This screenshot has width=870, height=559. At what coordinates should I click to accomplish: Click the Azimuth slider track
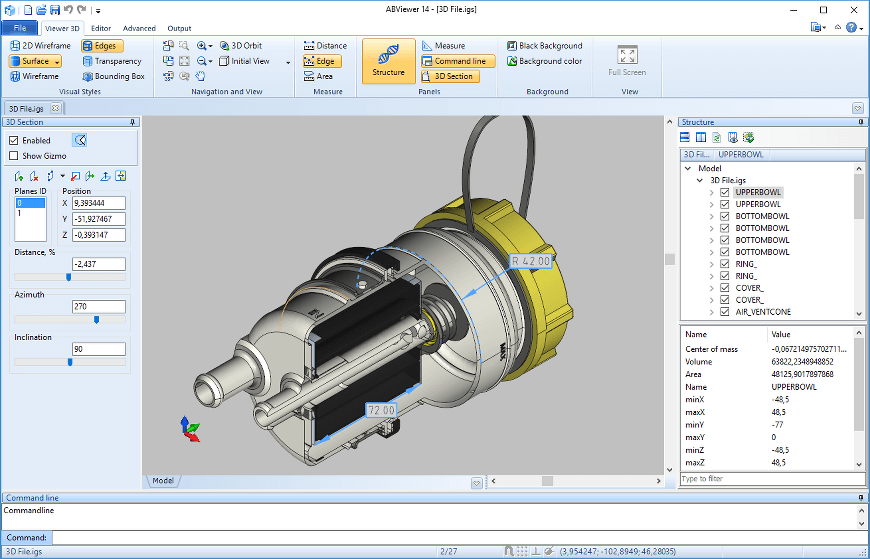[x=69, y=320]
